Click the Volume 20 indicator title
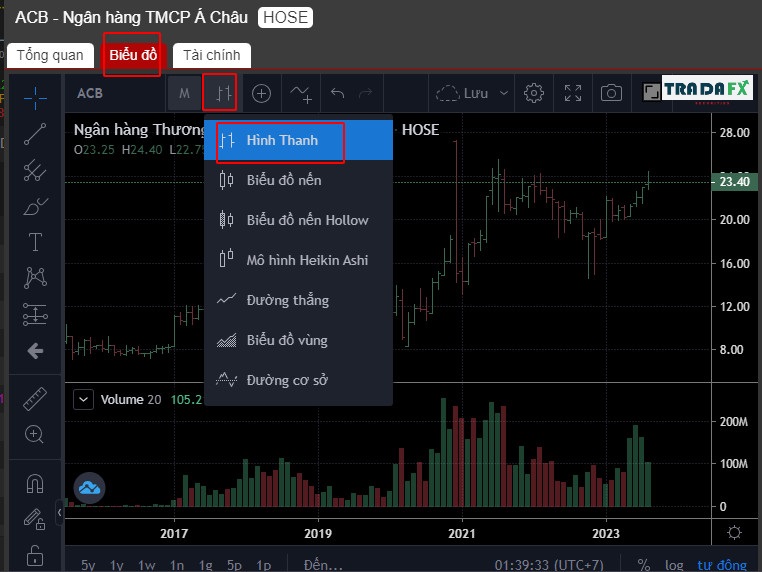762x572 pixels. pos(131,399)
